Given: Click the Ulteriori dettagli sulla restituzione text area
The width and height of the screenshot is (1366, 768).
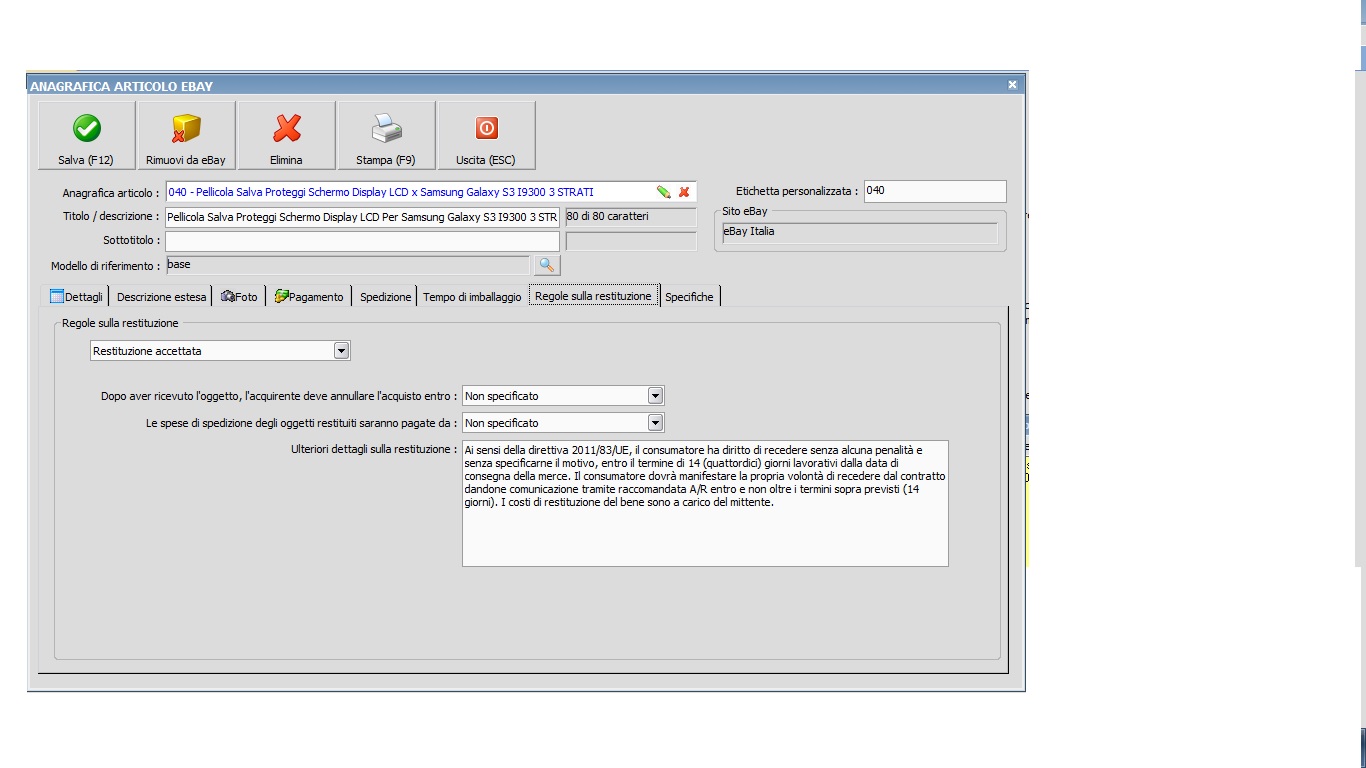Looking at the screenshot, I should (705, 503).
